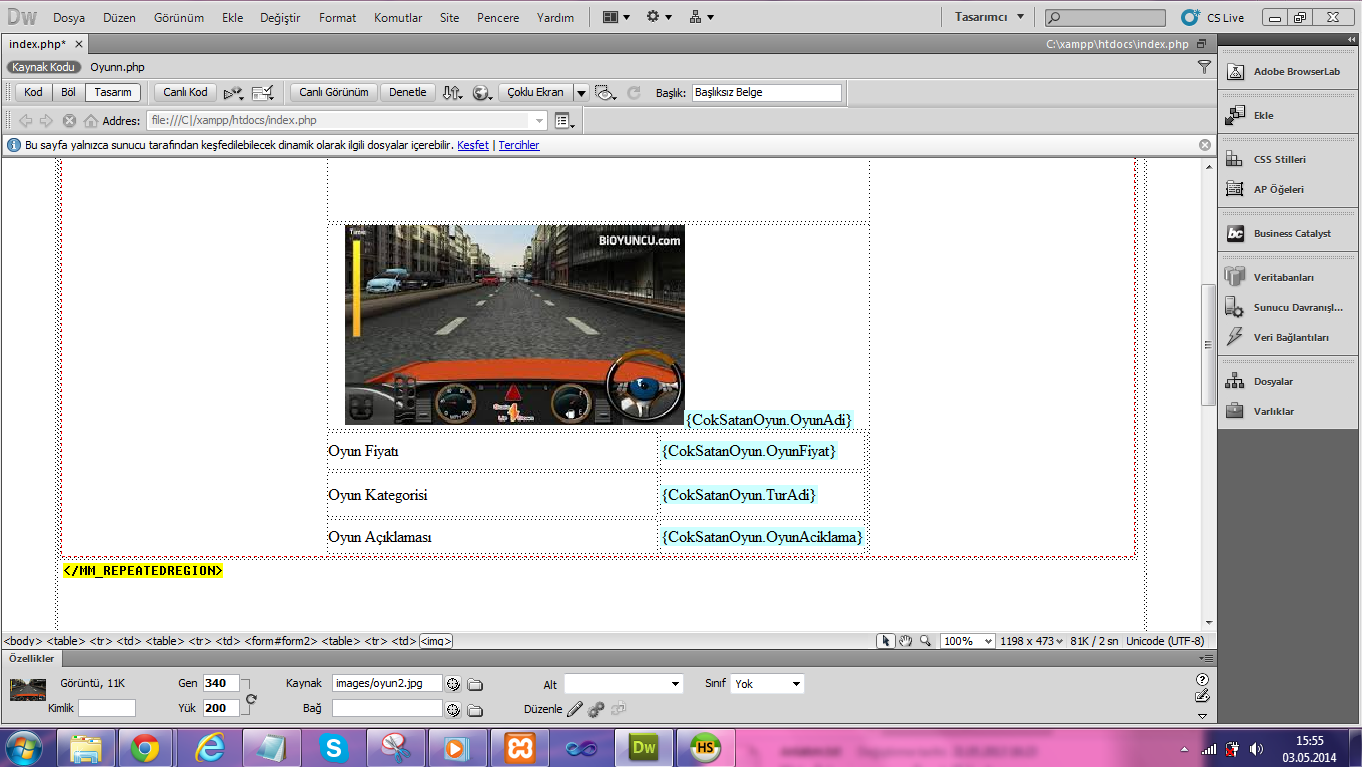Click the preview in browser globe icon
The width and height of the screenshot is (1362, 767).
point(483,92)
